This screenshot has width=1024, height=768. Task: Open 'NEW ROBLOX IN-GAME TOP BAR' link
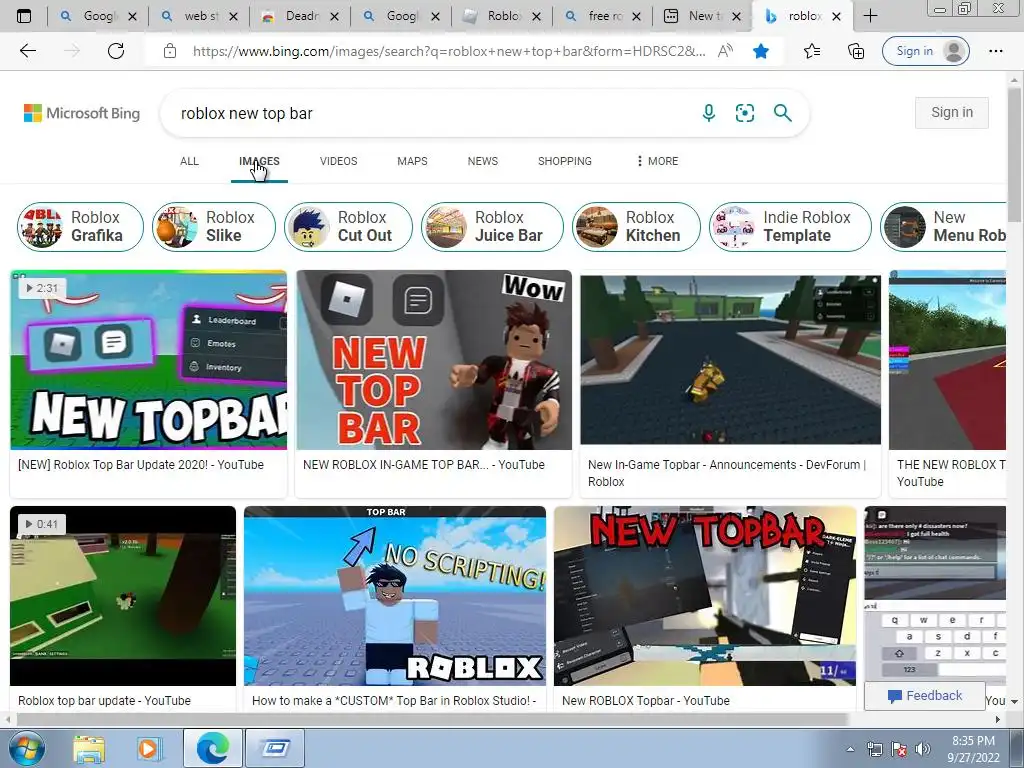pos(424,465)
